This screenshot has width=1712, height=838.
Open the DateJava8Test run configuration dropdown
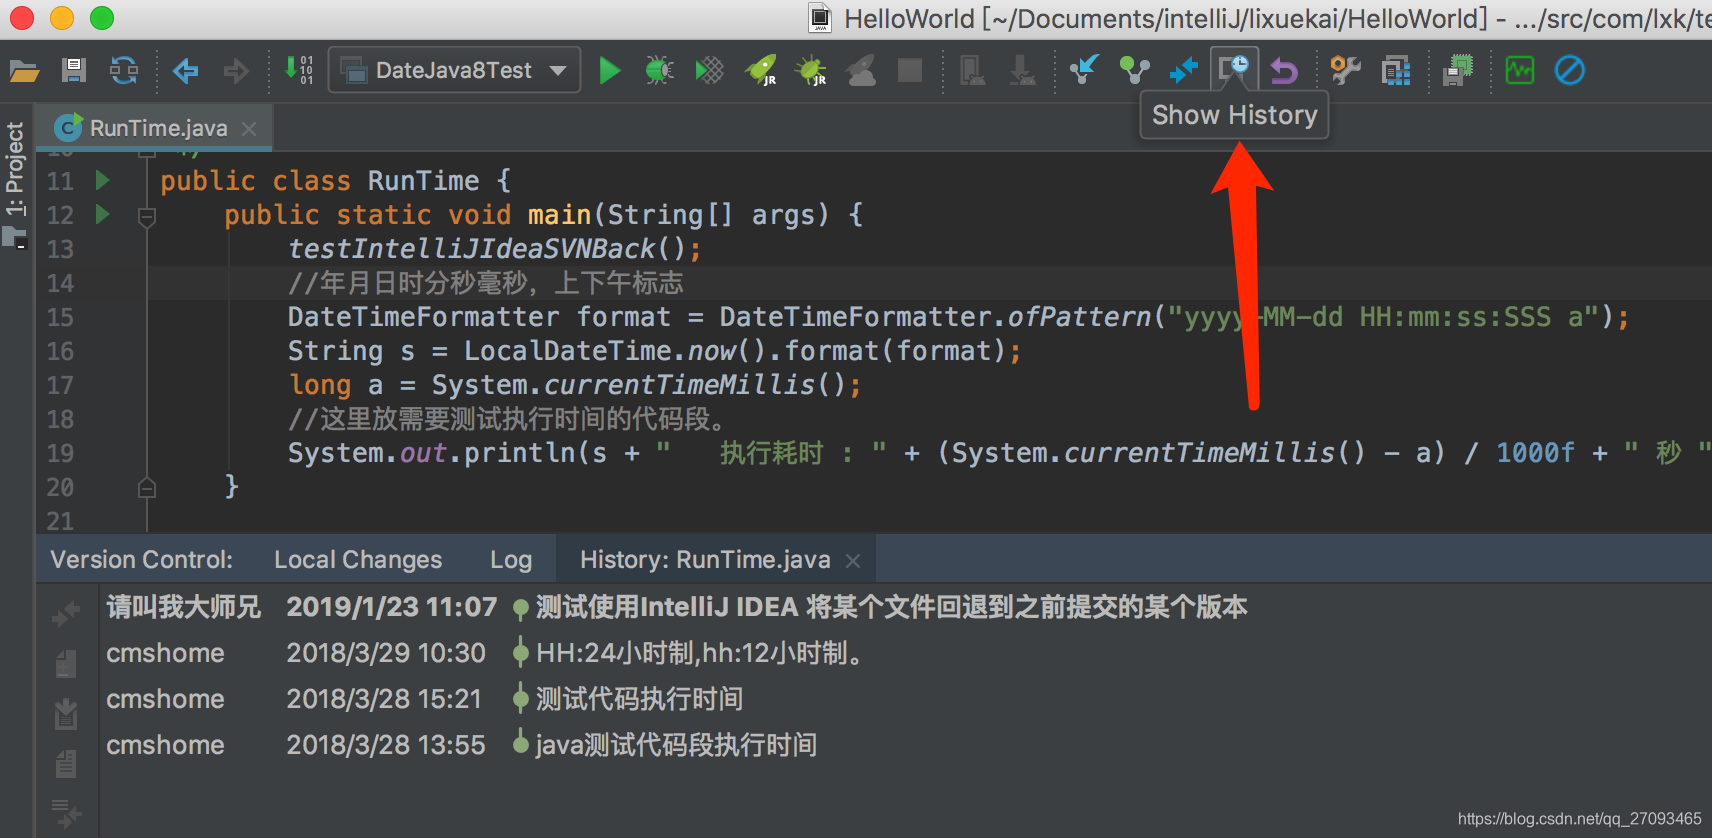(454, 70)
